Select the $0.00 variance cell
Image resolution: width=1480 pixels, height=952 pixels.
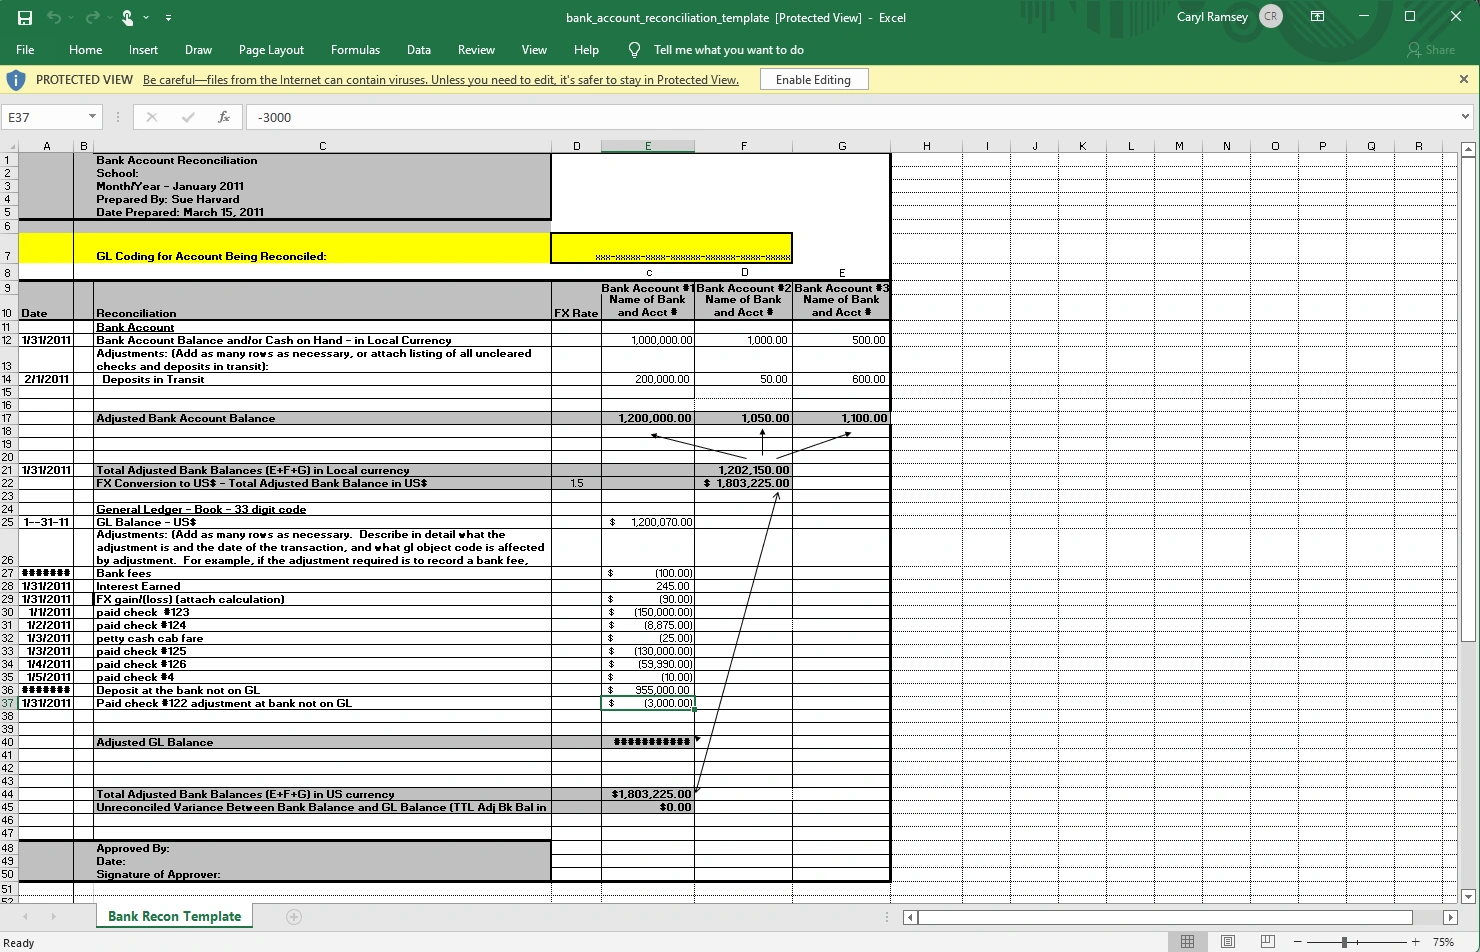648,807
